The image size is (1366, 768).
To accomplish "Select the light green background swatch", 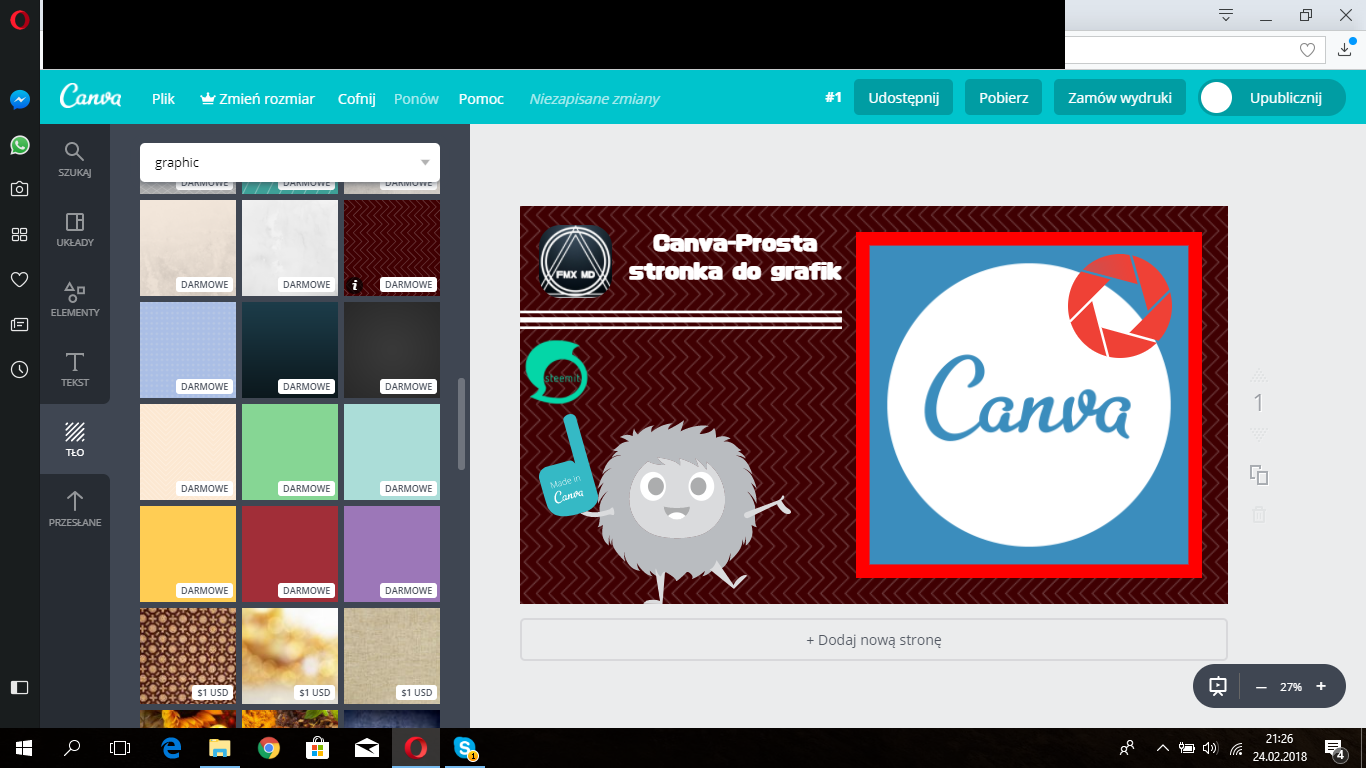I will point(290,452).
